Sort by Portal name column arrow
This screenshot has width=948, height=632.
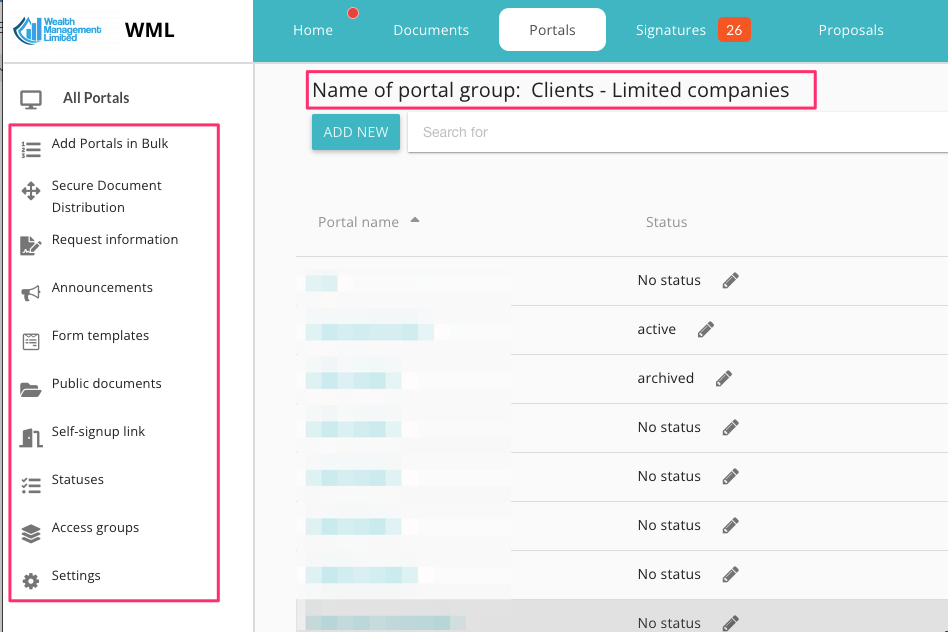point(415,220)
